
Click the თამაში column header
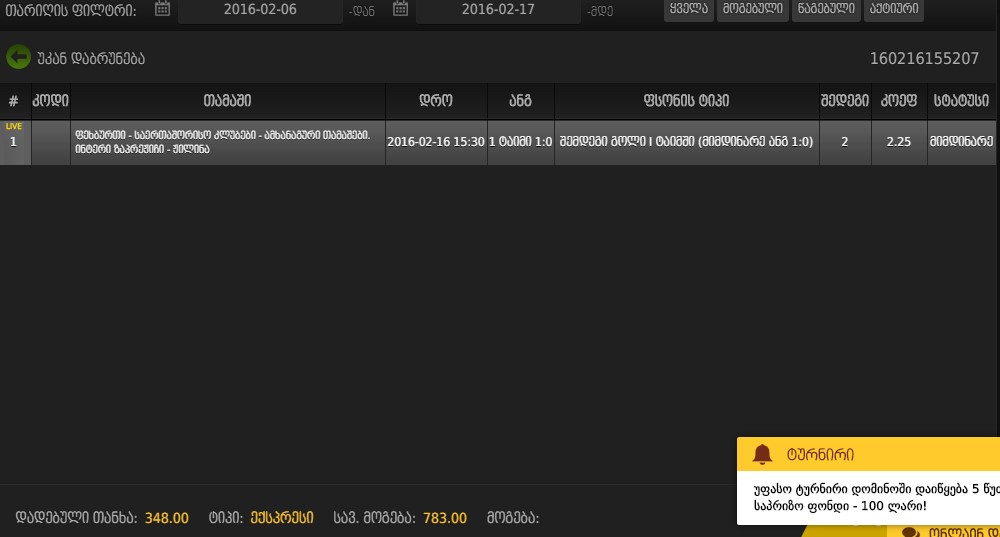tap(228, 101)
